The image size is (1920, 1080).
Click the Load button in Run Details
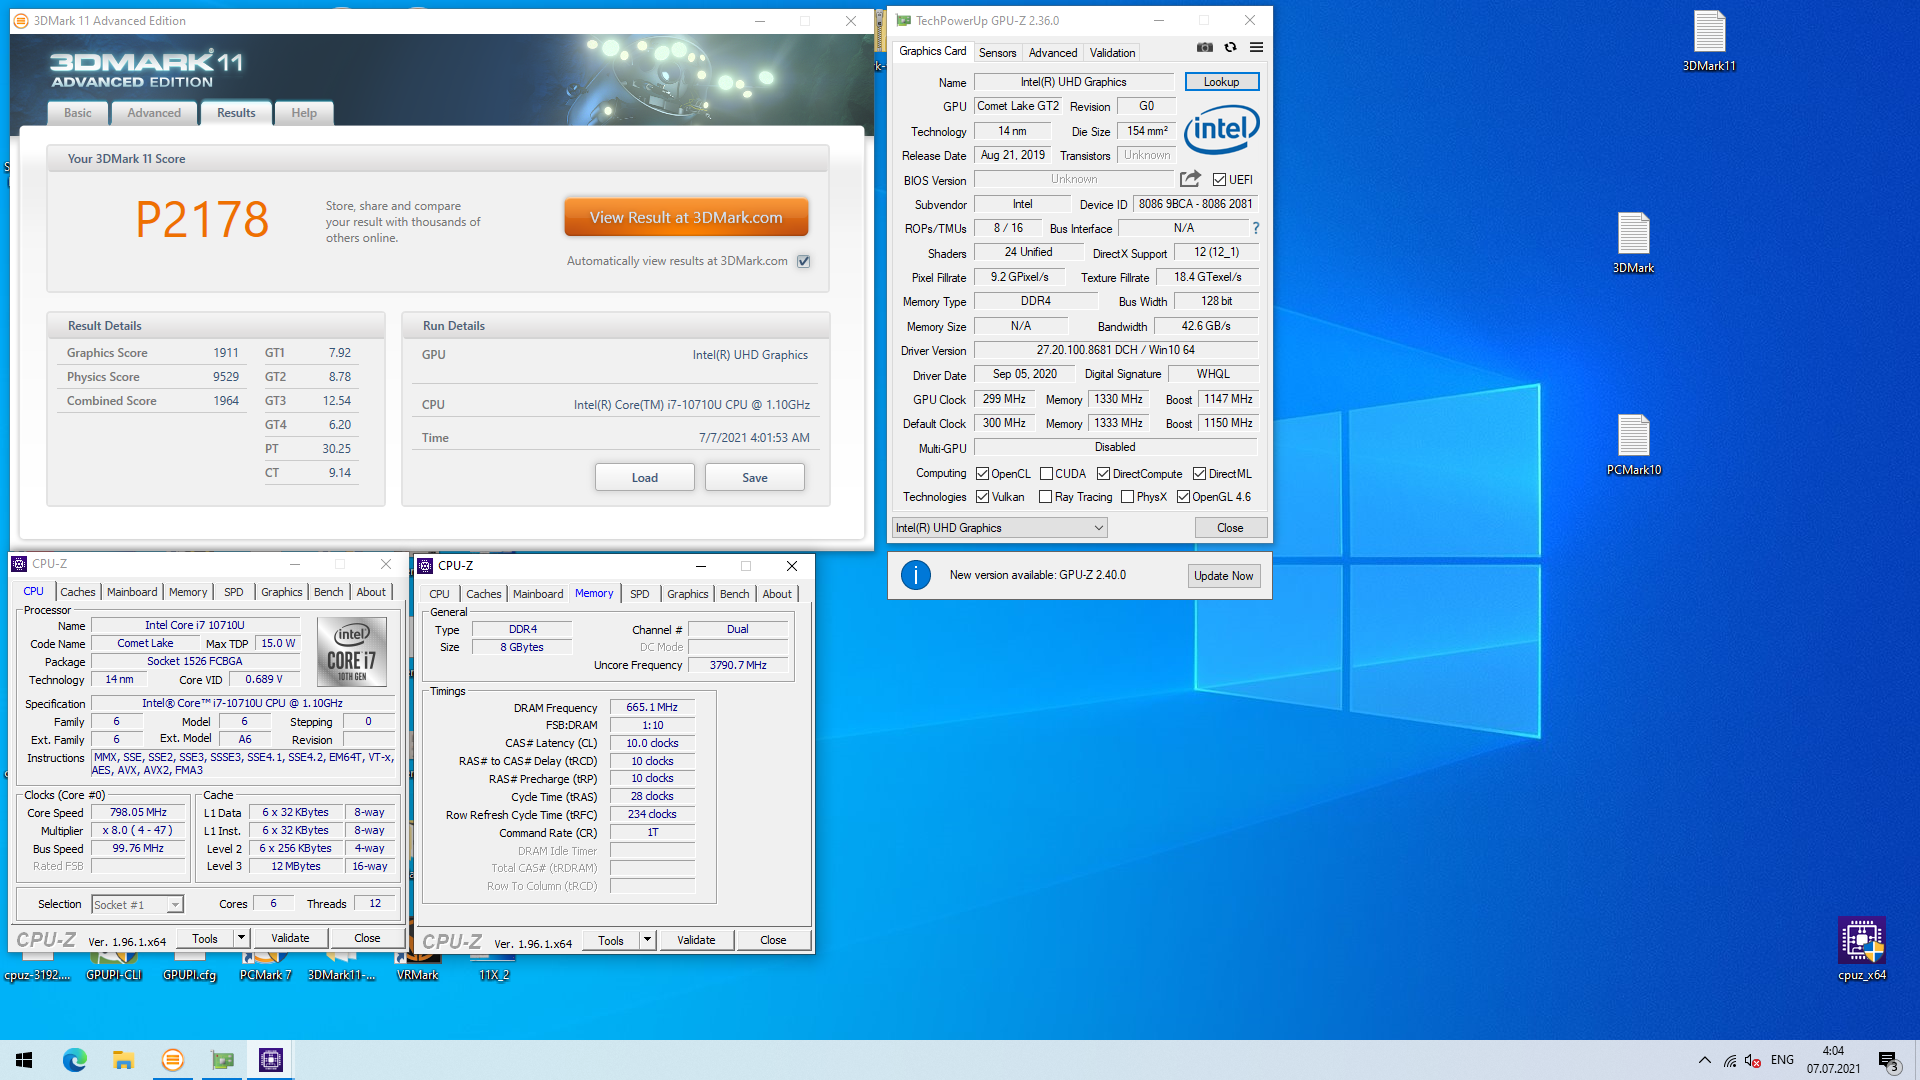point(644,478)
